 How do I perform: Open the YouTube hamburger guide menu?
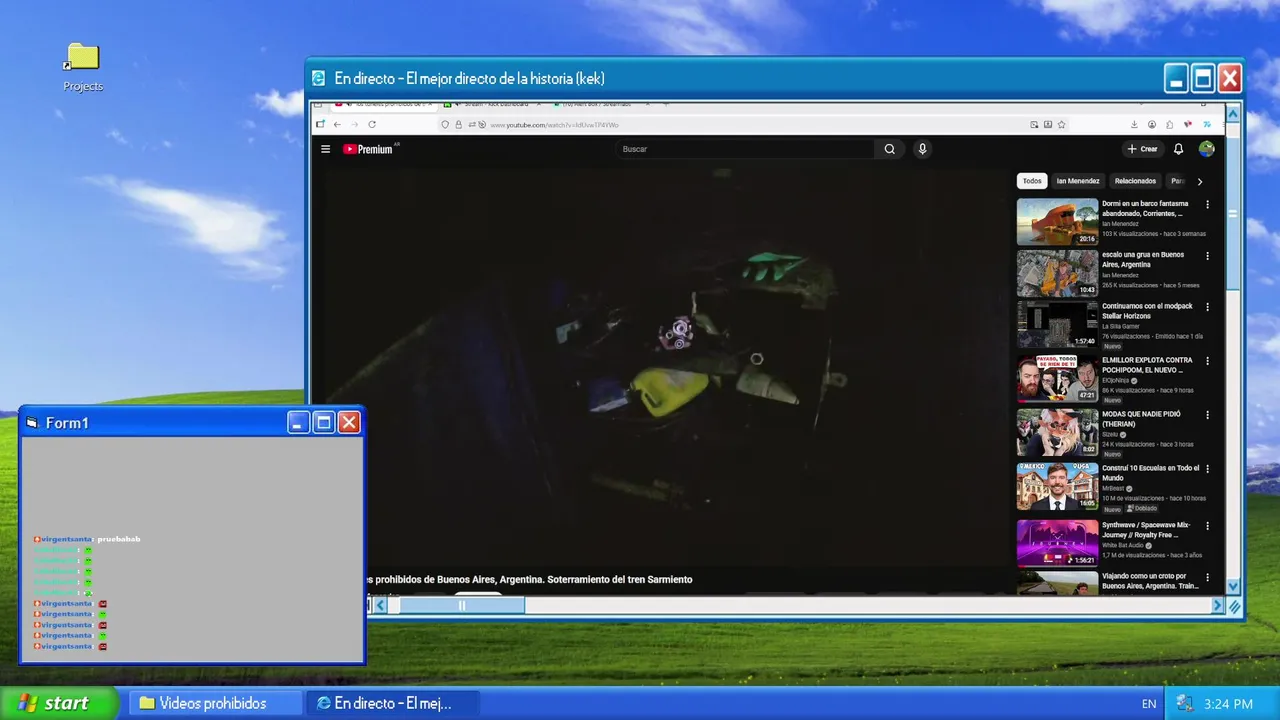[325, 149]
